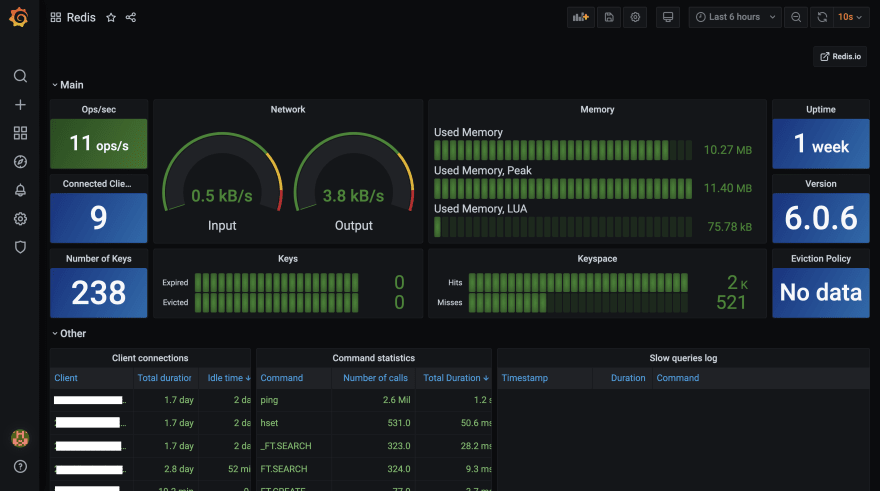Open the Ops/sec panel title menu
This screenshot has height=491, width=880.
[99, 109]
